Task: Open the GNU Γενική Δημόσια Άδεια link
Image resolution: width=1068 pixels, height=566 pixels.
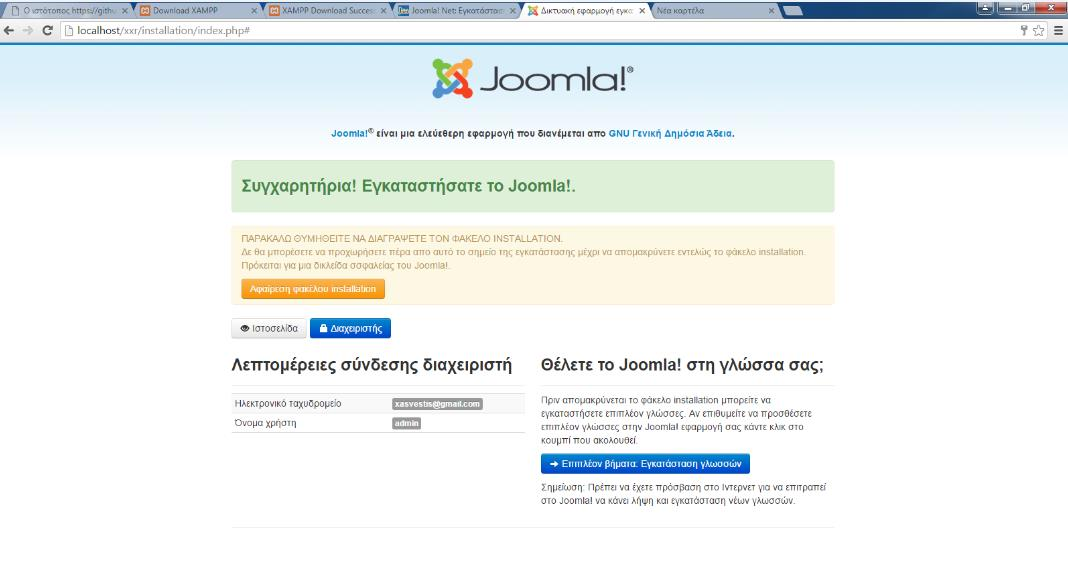Action: 670,133
